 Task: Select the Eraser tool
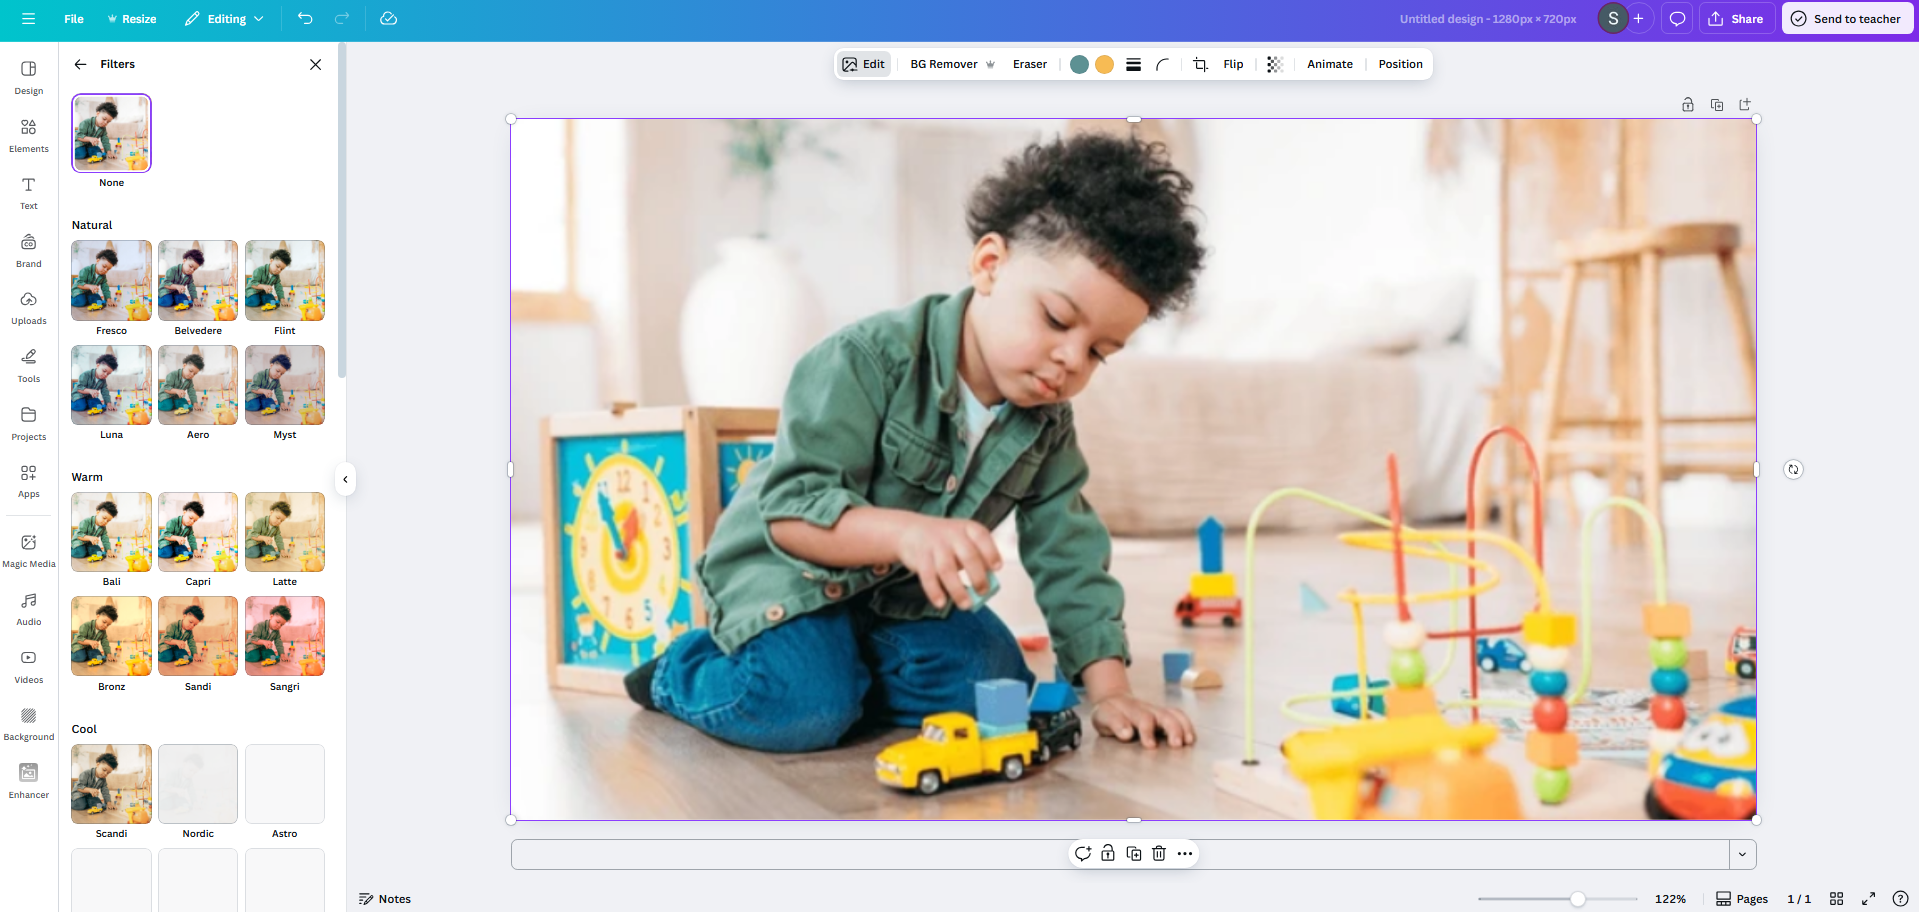pos(1029,63)
